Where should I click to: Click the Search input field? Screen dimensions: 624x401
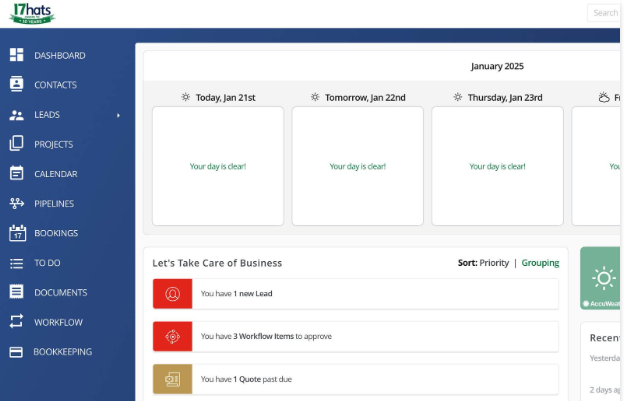click(604, 13)
